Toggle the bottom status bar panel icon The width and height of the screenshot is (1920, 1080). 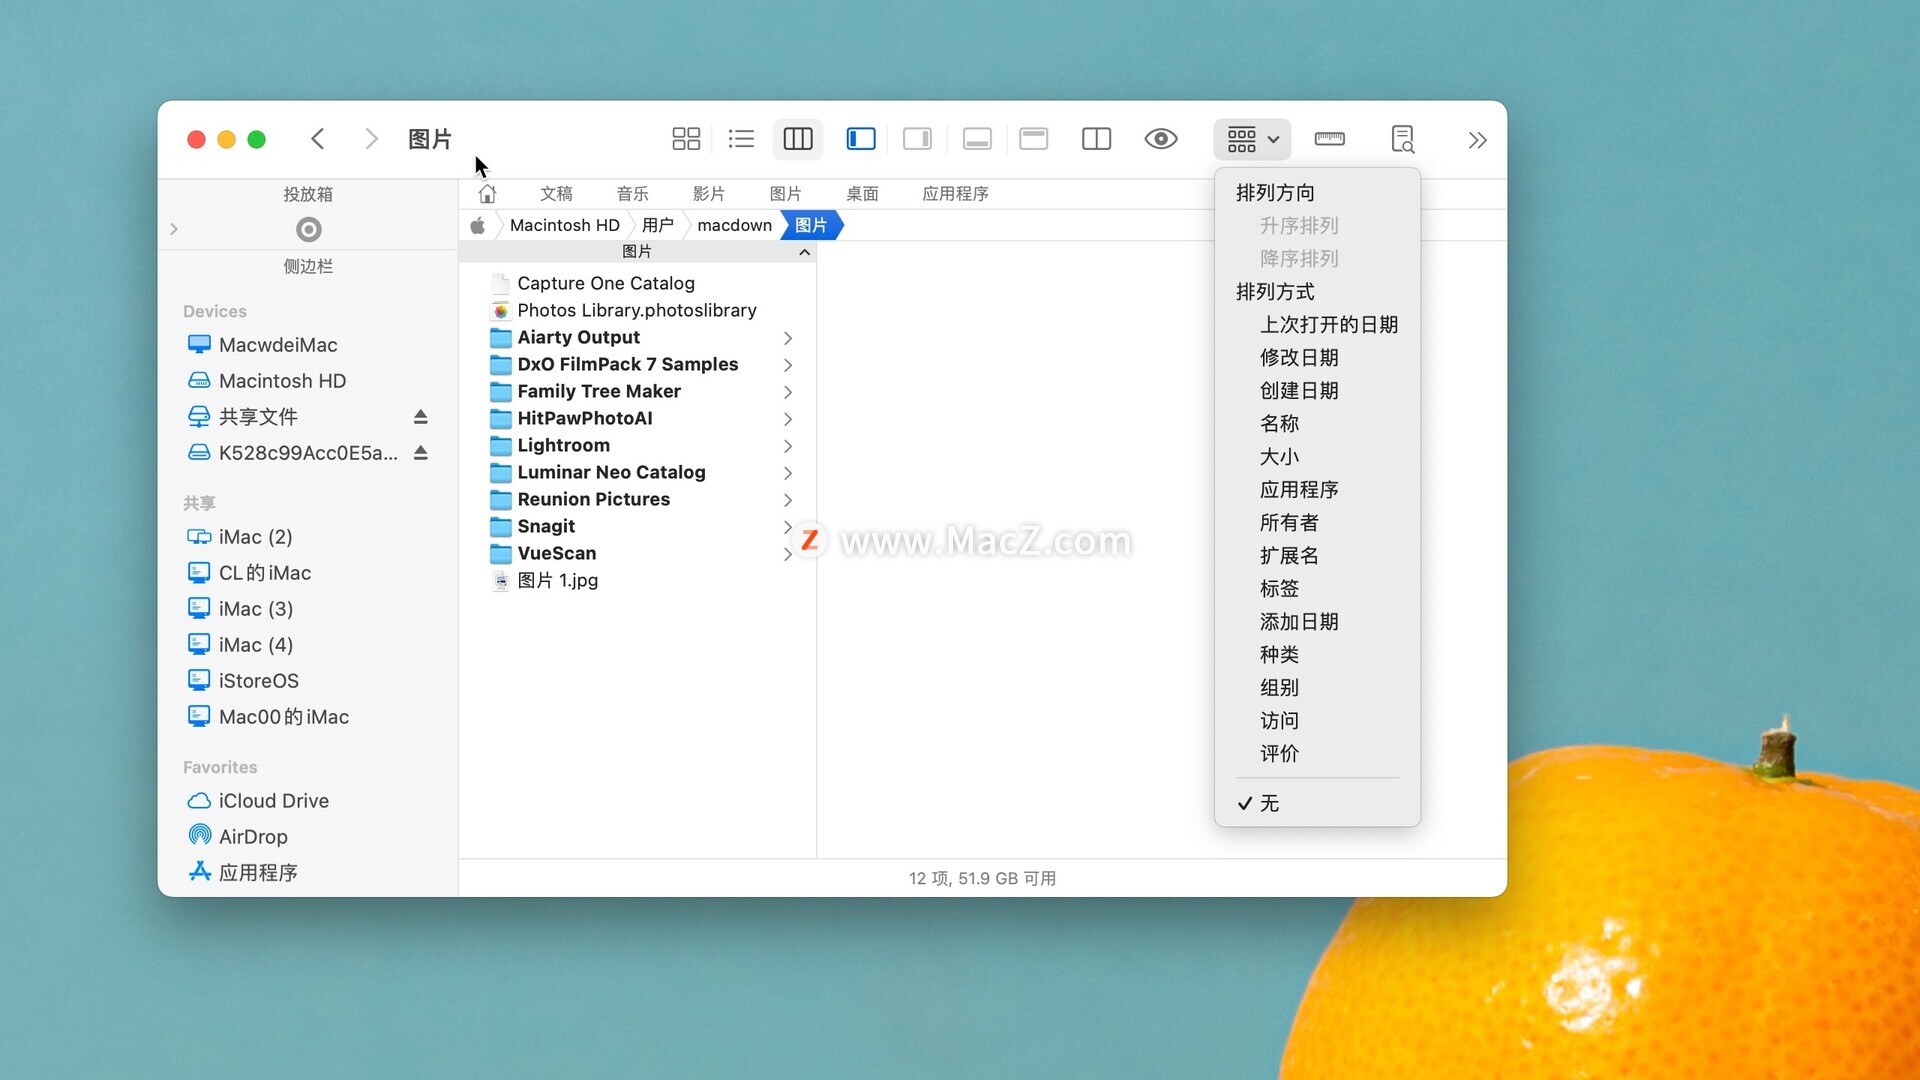click(977, 139)
